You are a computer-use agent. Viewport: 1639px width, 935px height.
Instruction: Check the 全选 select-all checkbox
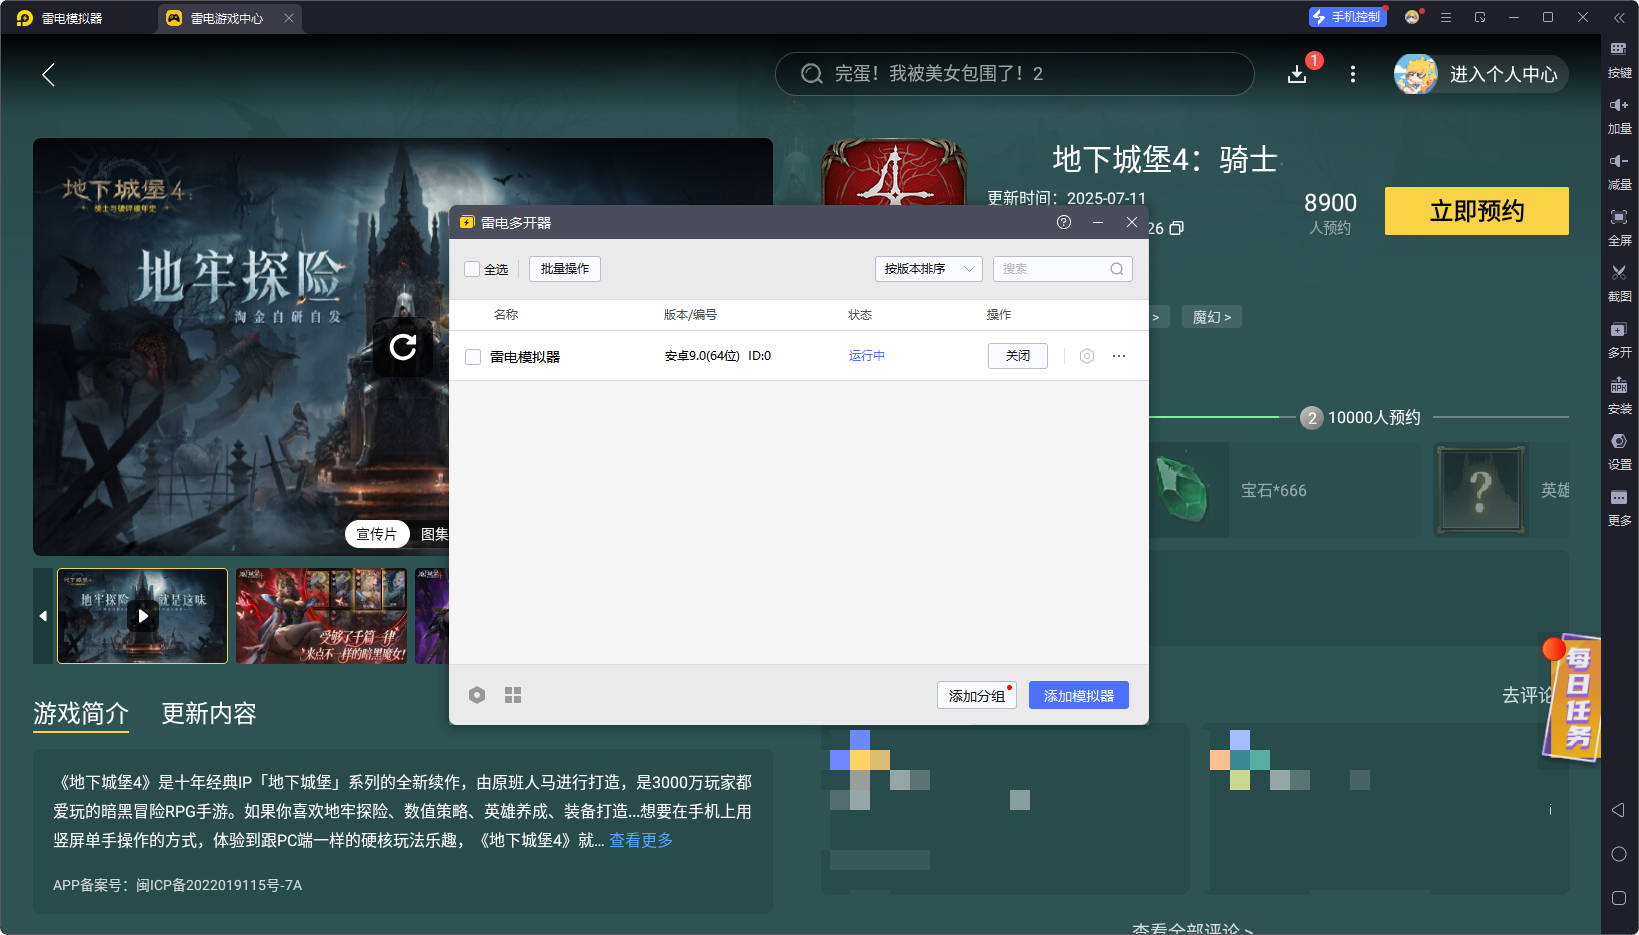pyautogui.click(x=472, y=269)
